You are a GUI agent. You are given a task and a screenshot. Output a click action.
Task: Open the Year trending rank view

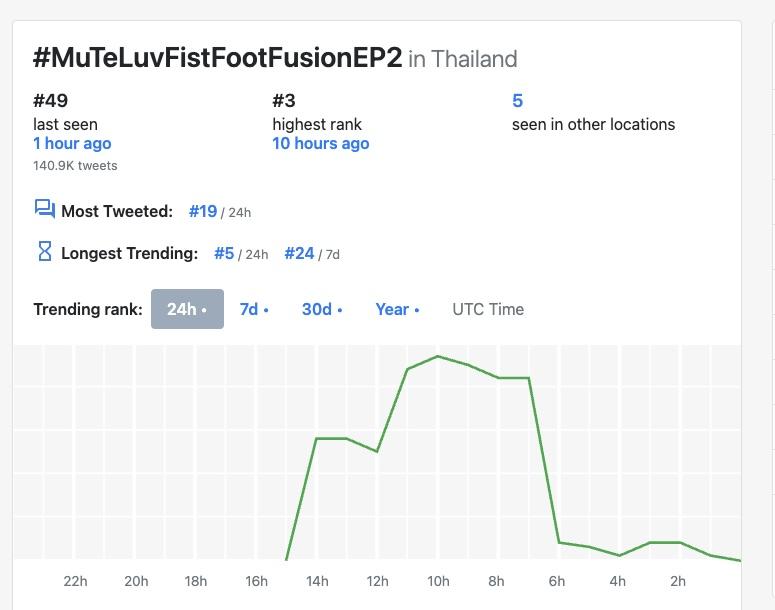point(397,309)
